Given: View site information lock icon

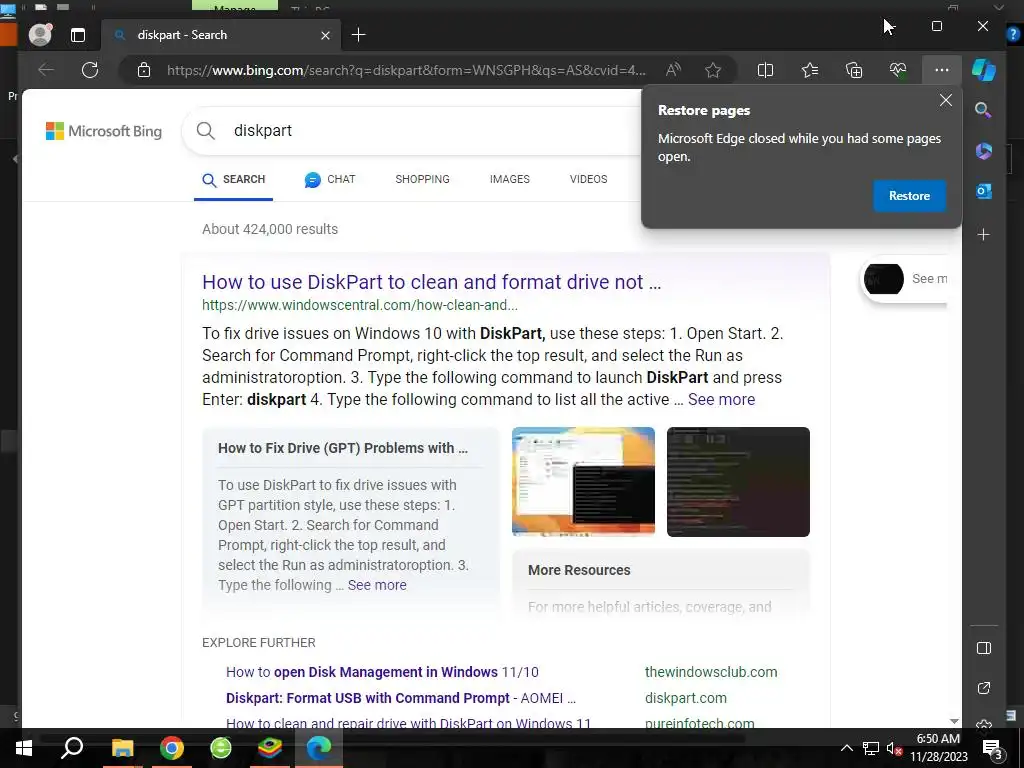Looking at the screenshot, I should pos(144,70).
